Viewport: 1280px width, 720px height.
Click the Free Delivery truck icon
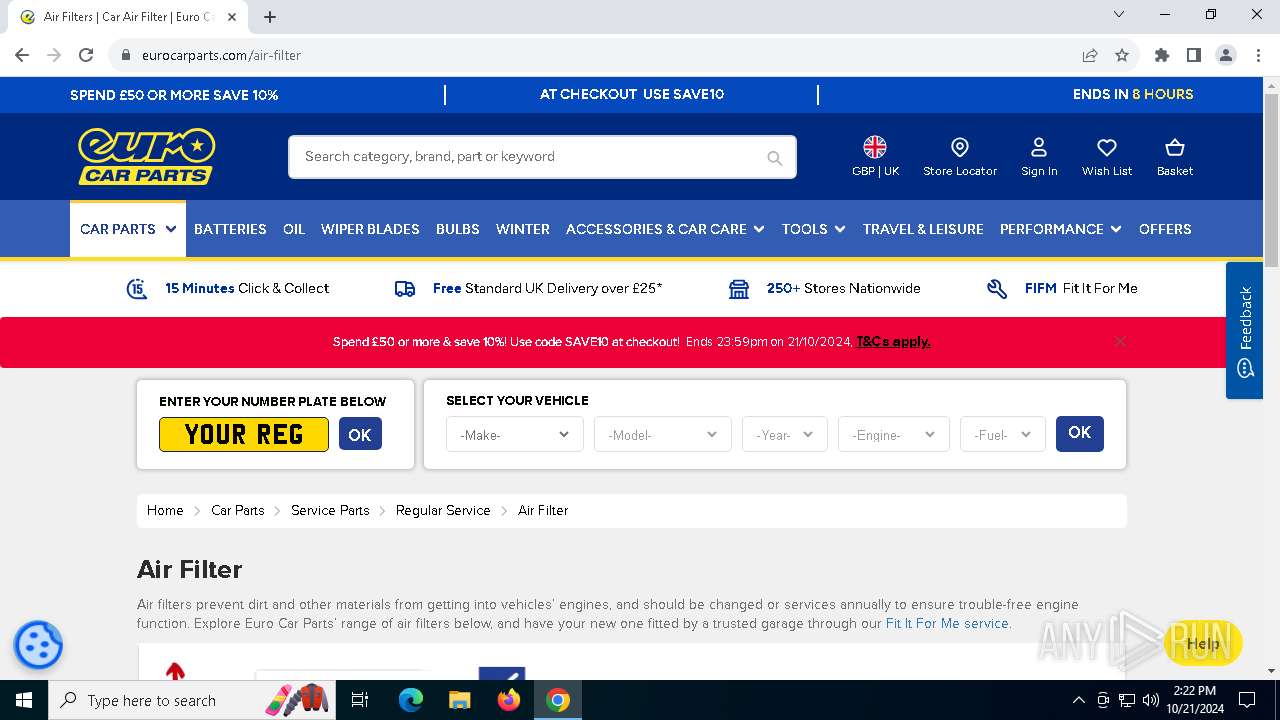click(x=405, y=289)
